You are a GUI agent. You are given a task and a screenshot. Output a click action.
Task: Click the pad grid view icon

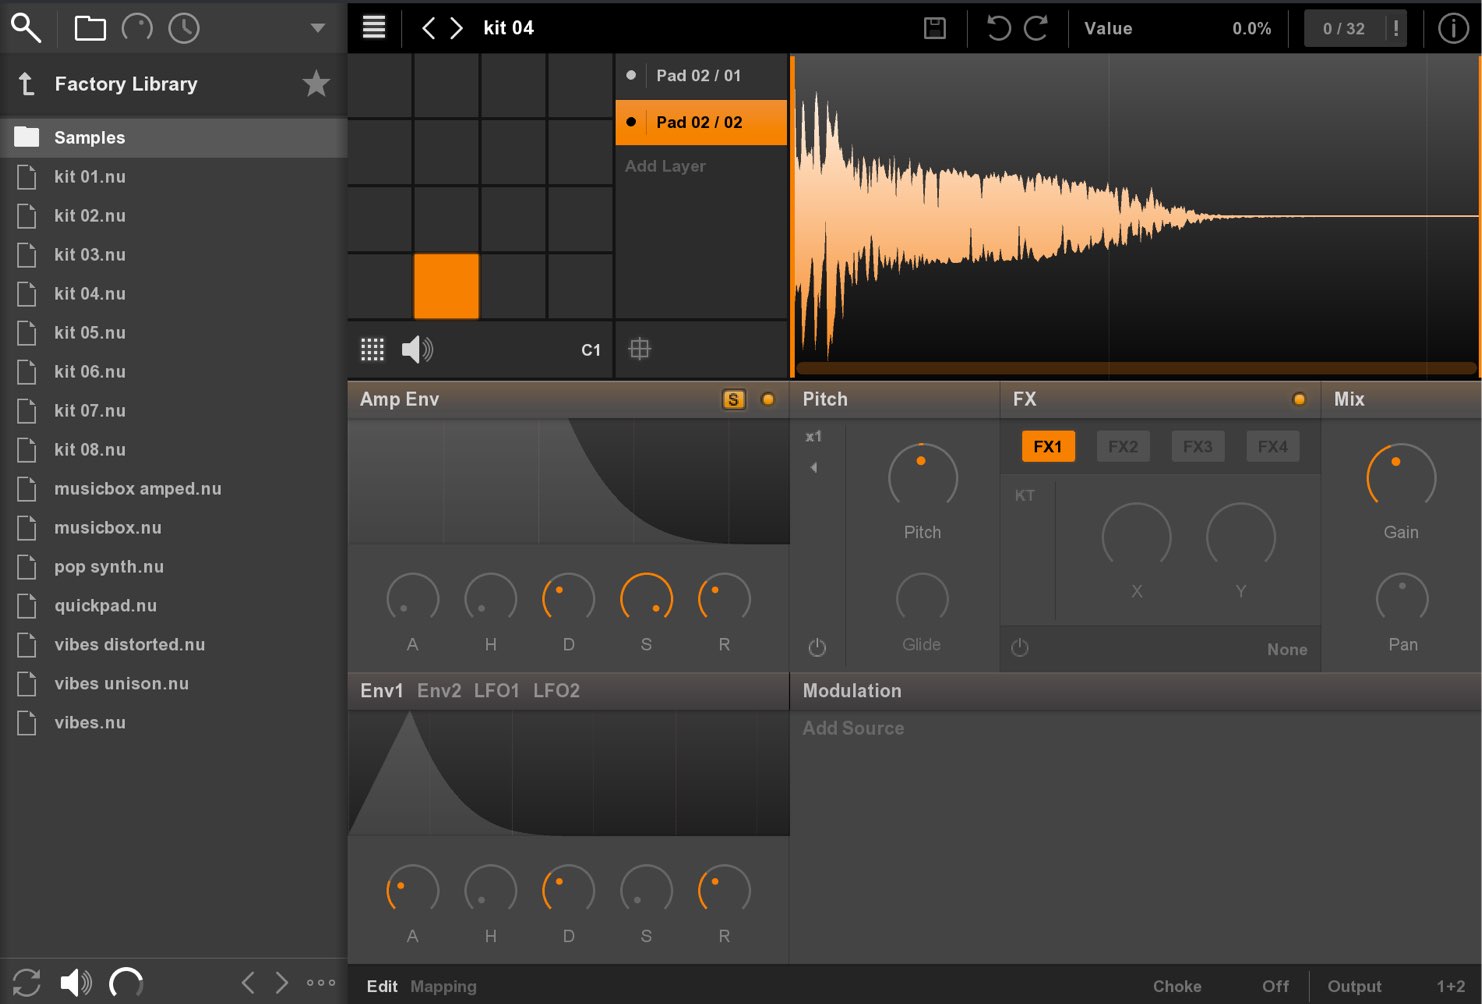coord(372,349)
